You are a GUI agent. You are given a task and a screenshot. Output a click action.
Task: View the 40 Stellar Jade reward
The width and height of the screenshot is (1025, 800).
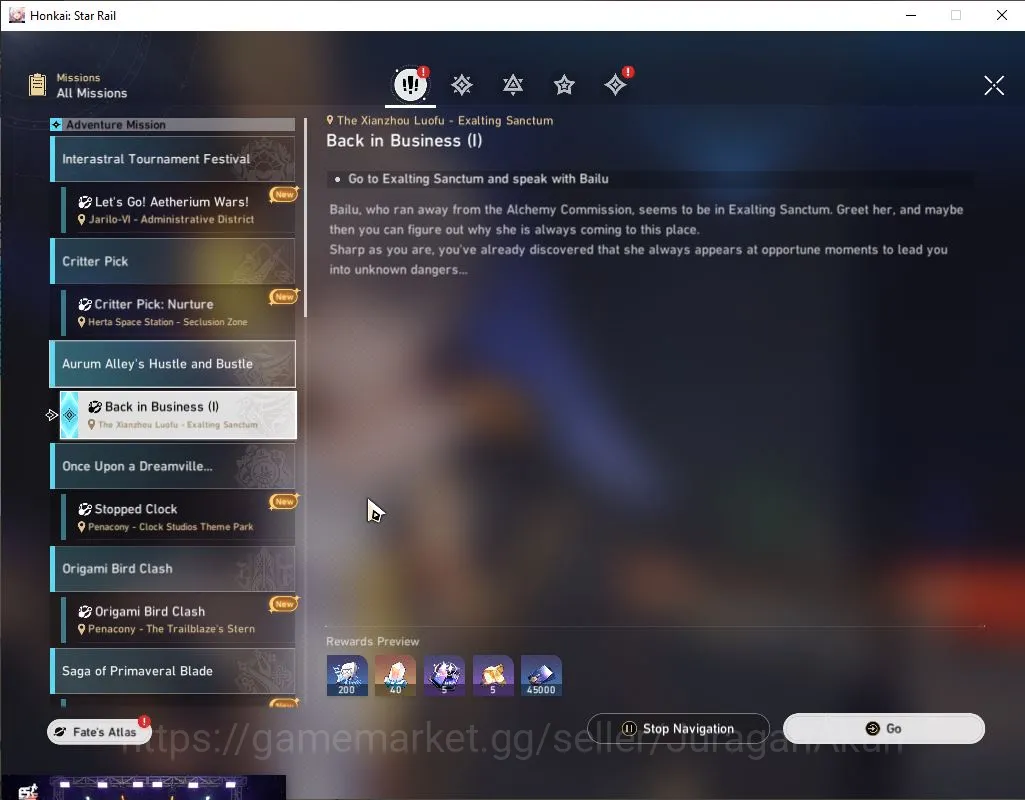pos(395,676)
